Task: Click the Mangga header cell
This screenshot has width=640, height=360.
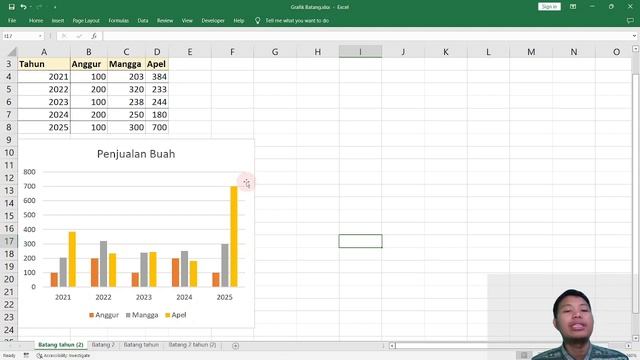Action: click(x=126, y=64)
